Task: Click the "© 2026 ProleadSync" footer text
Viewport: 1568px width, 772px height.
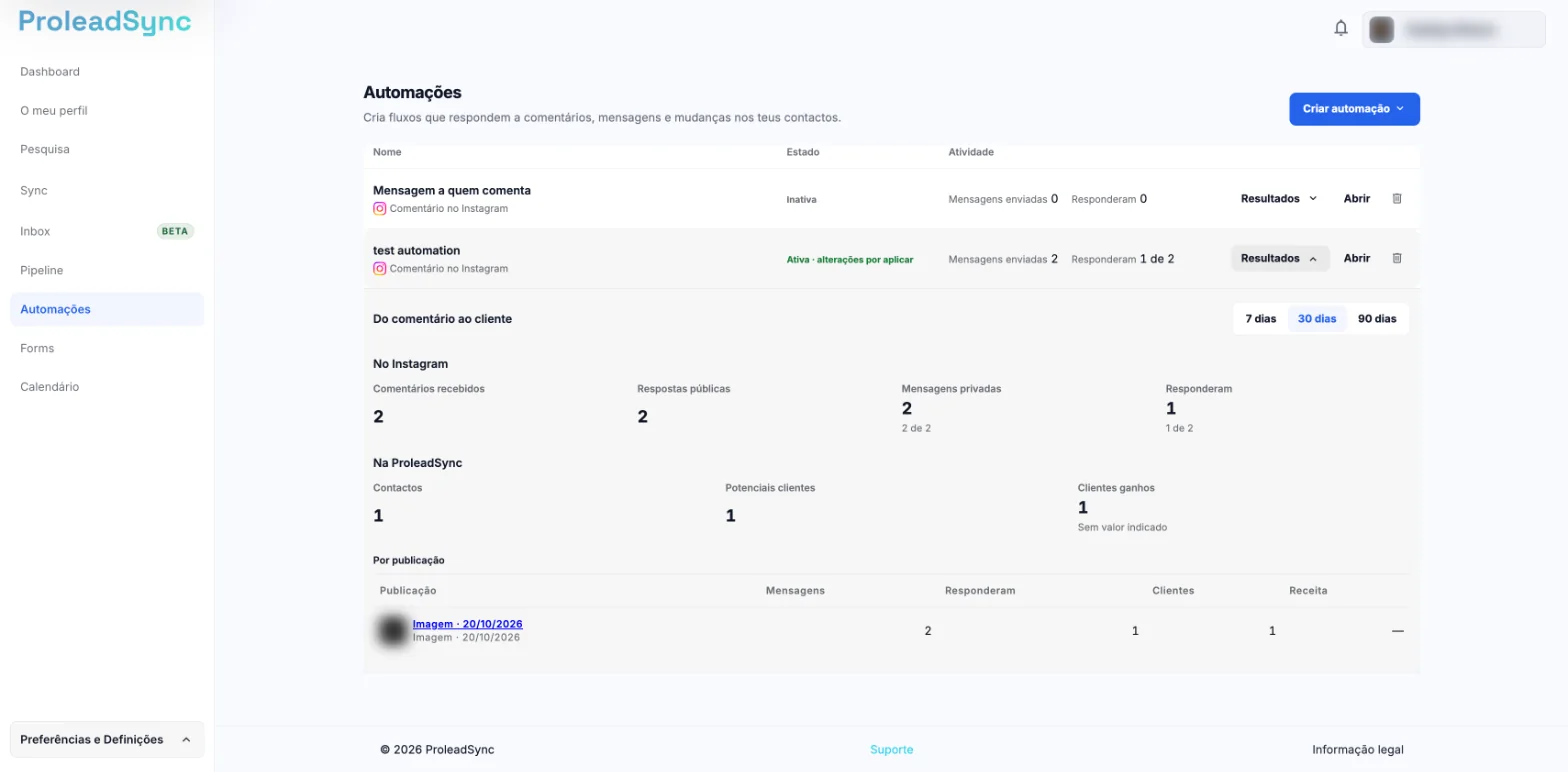Action: (x=437, y=750)
